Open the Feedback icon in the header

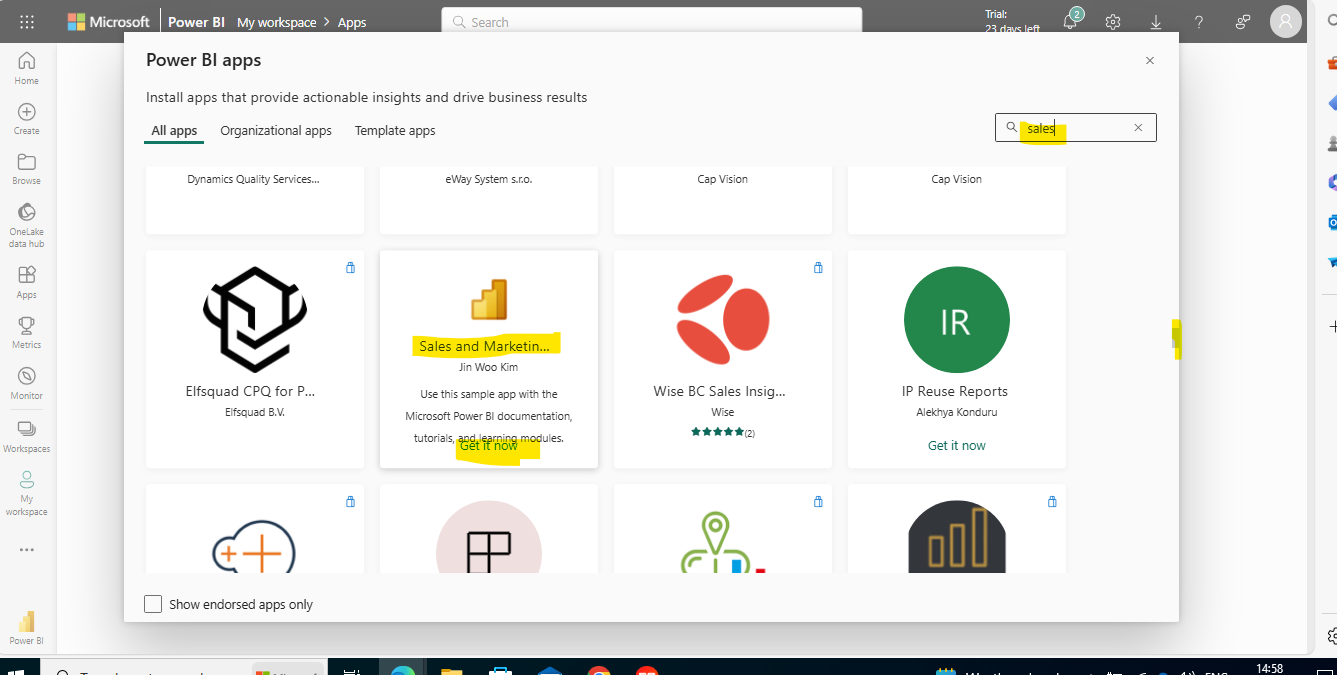pos(1242,22)
